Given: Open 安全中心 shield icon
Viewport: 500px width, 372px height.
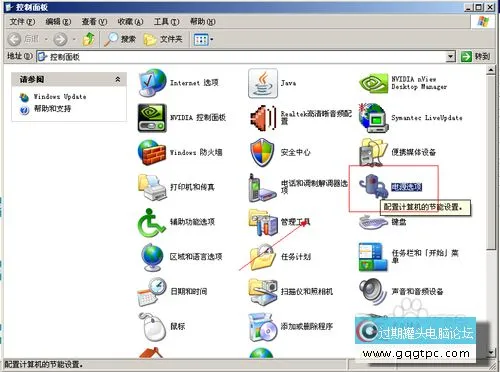Looking at the screenshot, I should [x=262, y=153].
